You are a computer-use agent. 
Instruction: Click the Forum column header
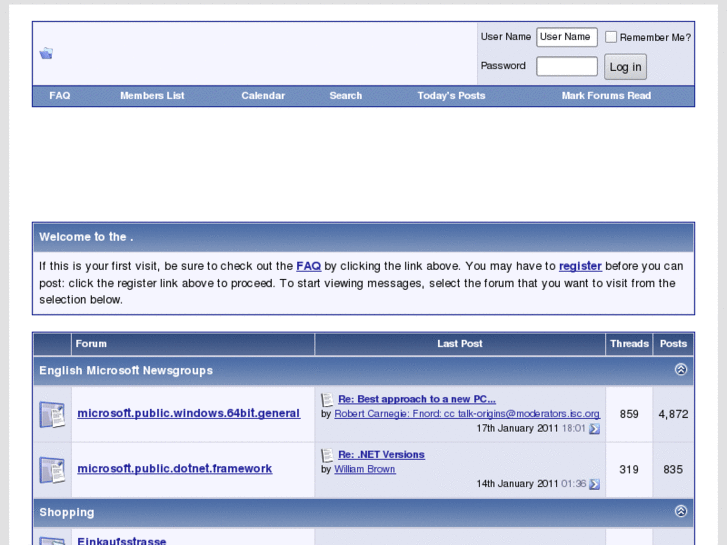pyautogui.click(x=91, y=344)
